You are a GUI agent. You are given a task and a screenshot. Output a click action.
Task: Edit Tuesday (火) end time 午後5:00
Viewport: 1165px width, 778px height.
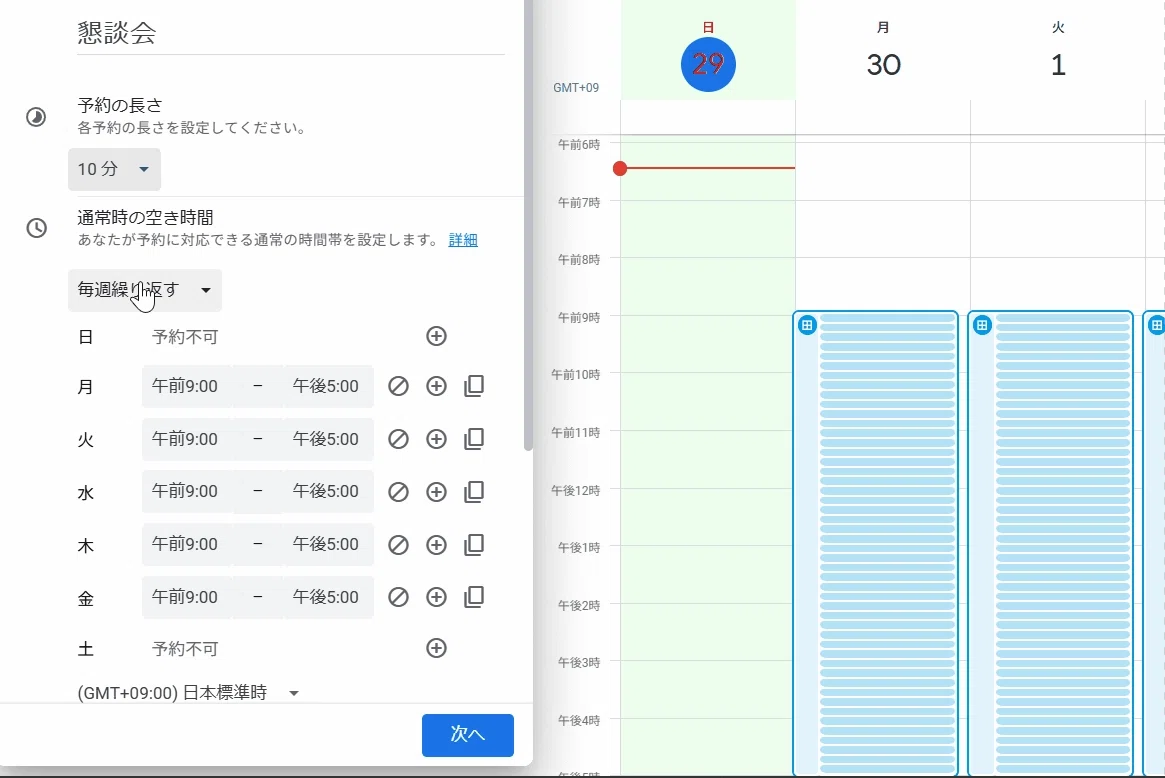pos(327,439)
